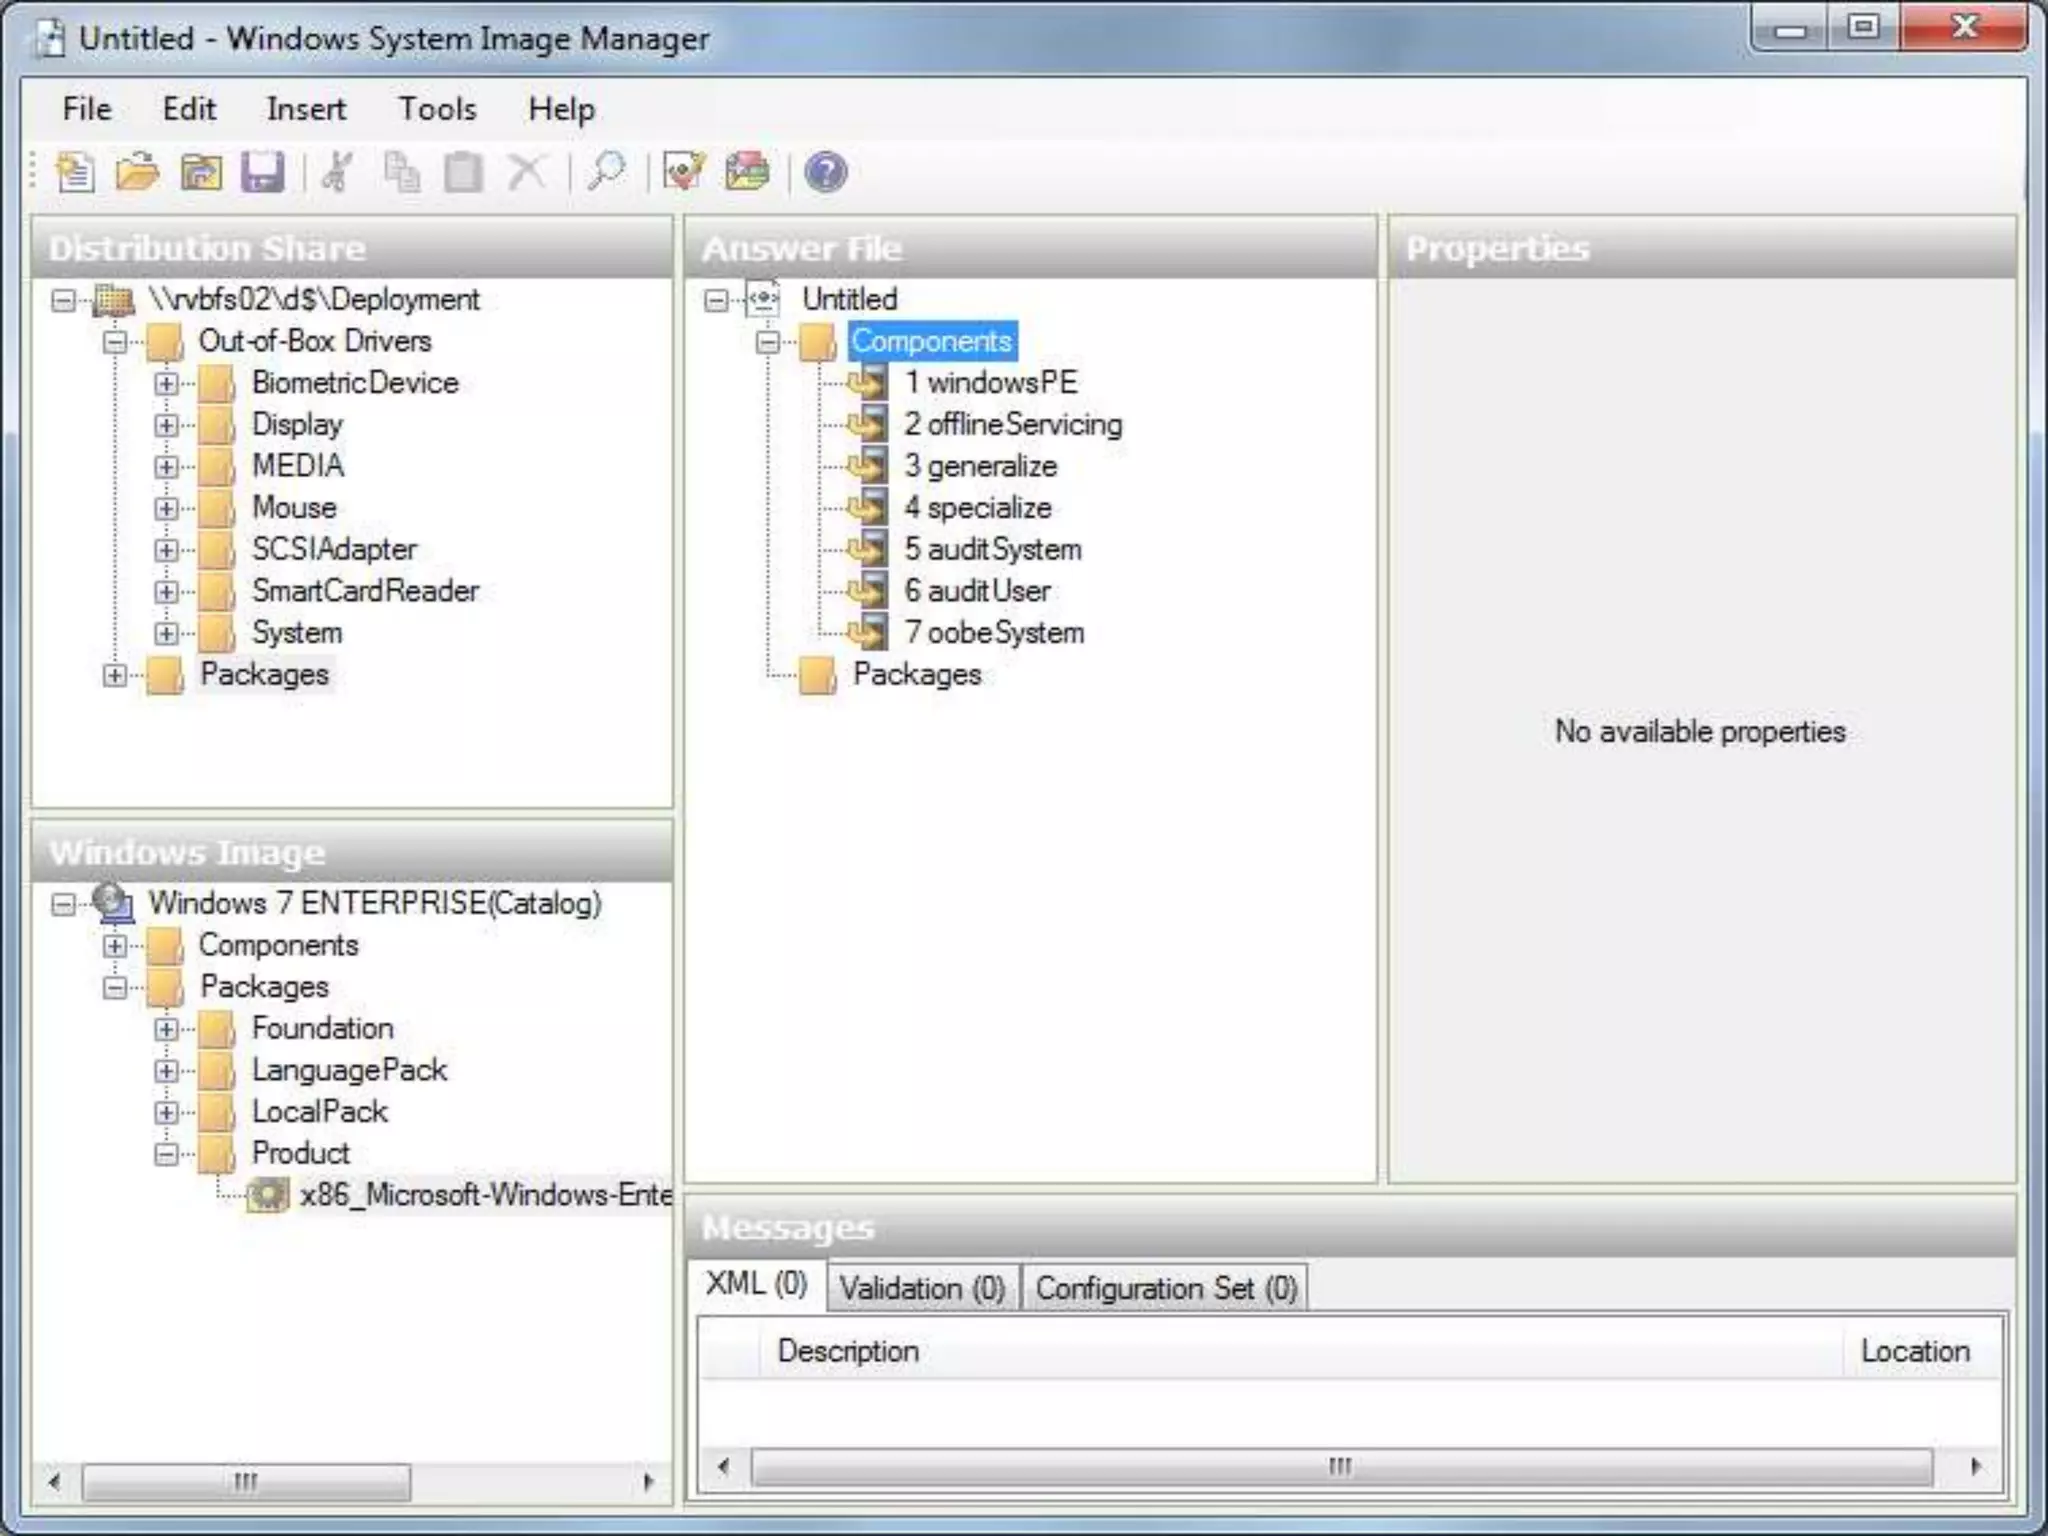Viewport: 2048px width, 1536px height.
Task: Click the Description column header
Action: click(x=1301, y=1351)
